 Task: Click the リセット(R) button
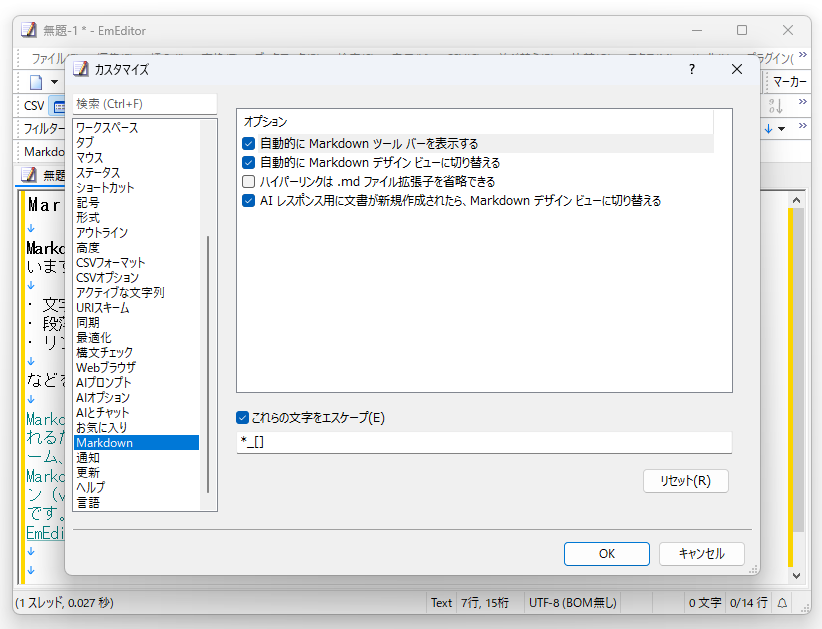685,480
